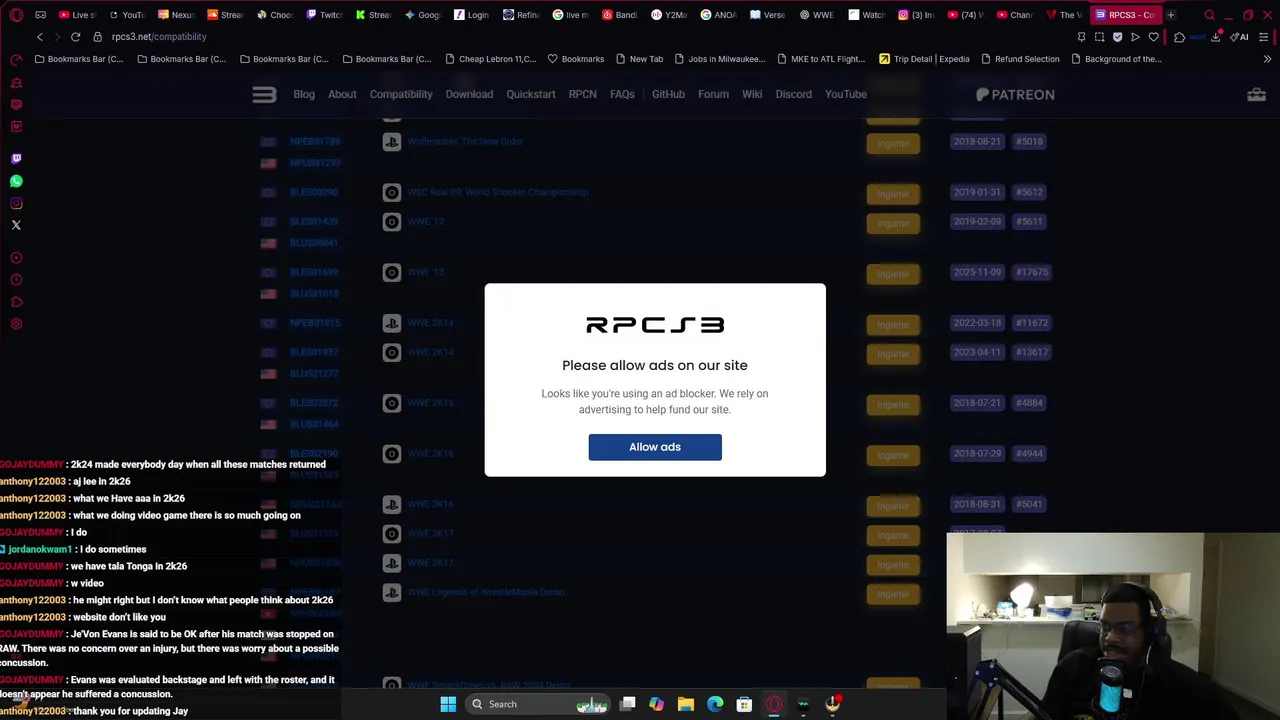
Task: Open Refund Selection bookmark
Action: click(1019, 59)
